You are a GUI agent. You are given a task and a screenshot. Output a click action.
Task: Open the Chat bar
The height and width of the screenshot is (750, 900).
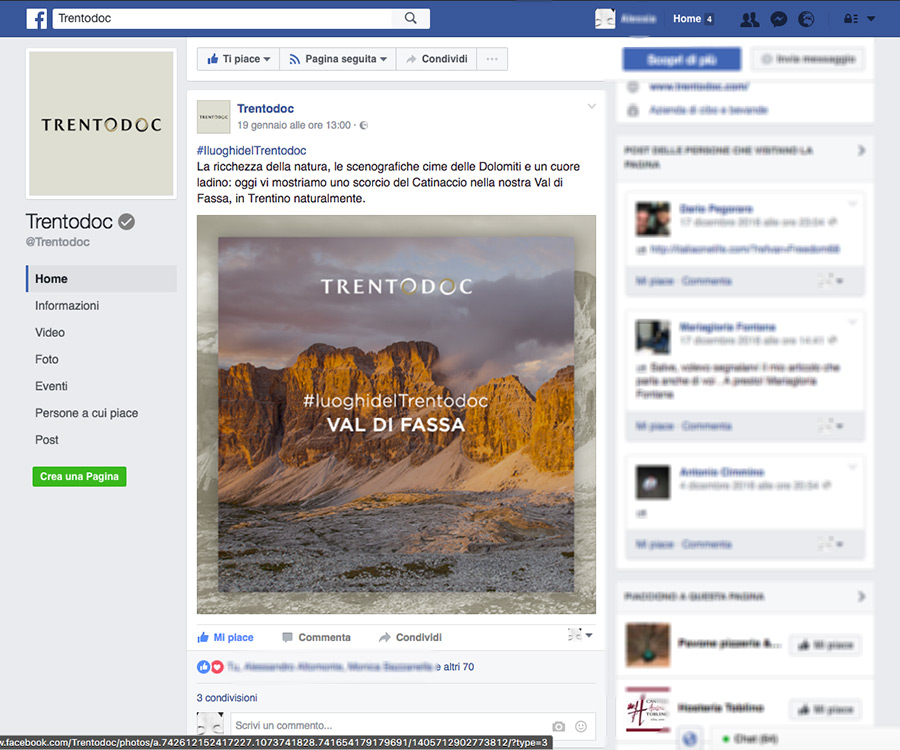805,739
